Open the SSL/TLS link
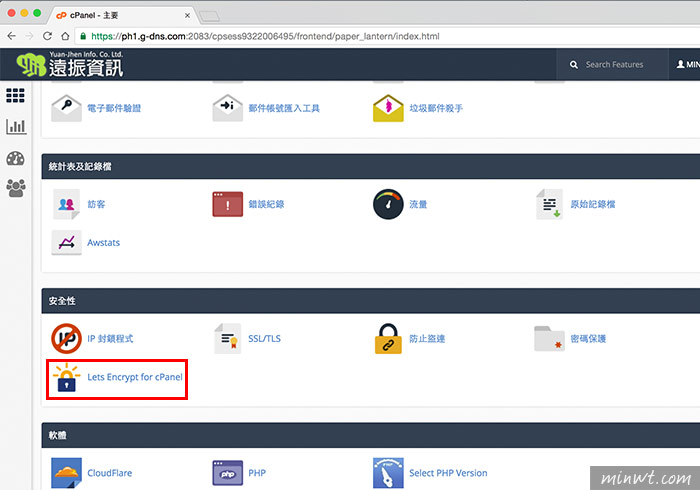The height and width of the screenshot is (490, 700). point(264,338)
